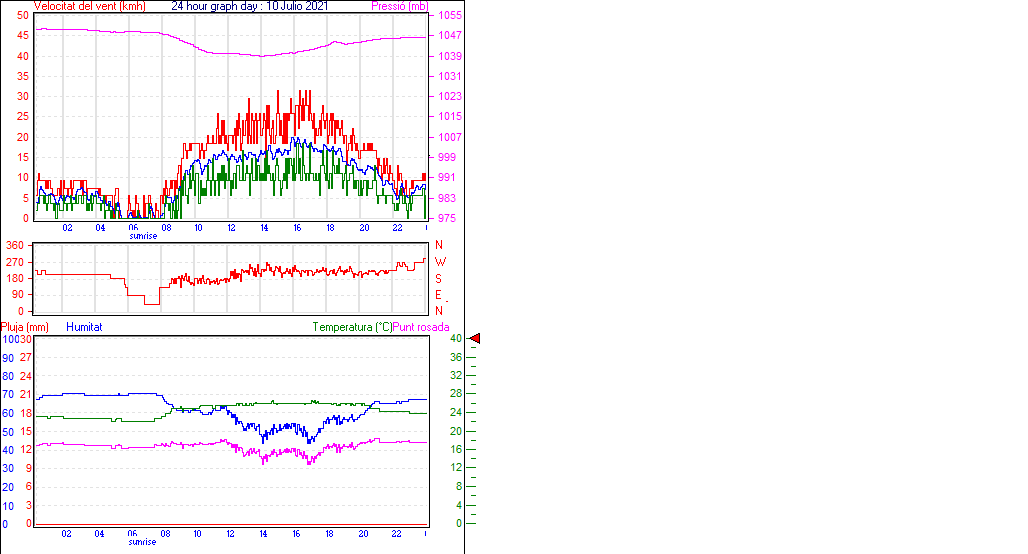Click the magenta 'Punt rosada' legend label
Viewport: 1028px width, 554px height.
click(x=421, y=327)
